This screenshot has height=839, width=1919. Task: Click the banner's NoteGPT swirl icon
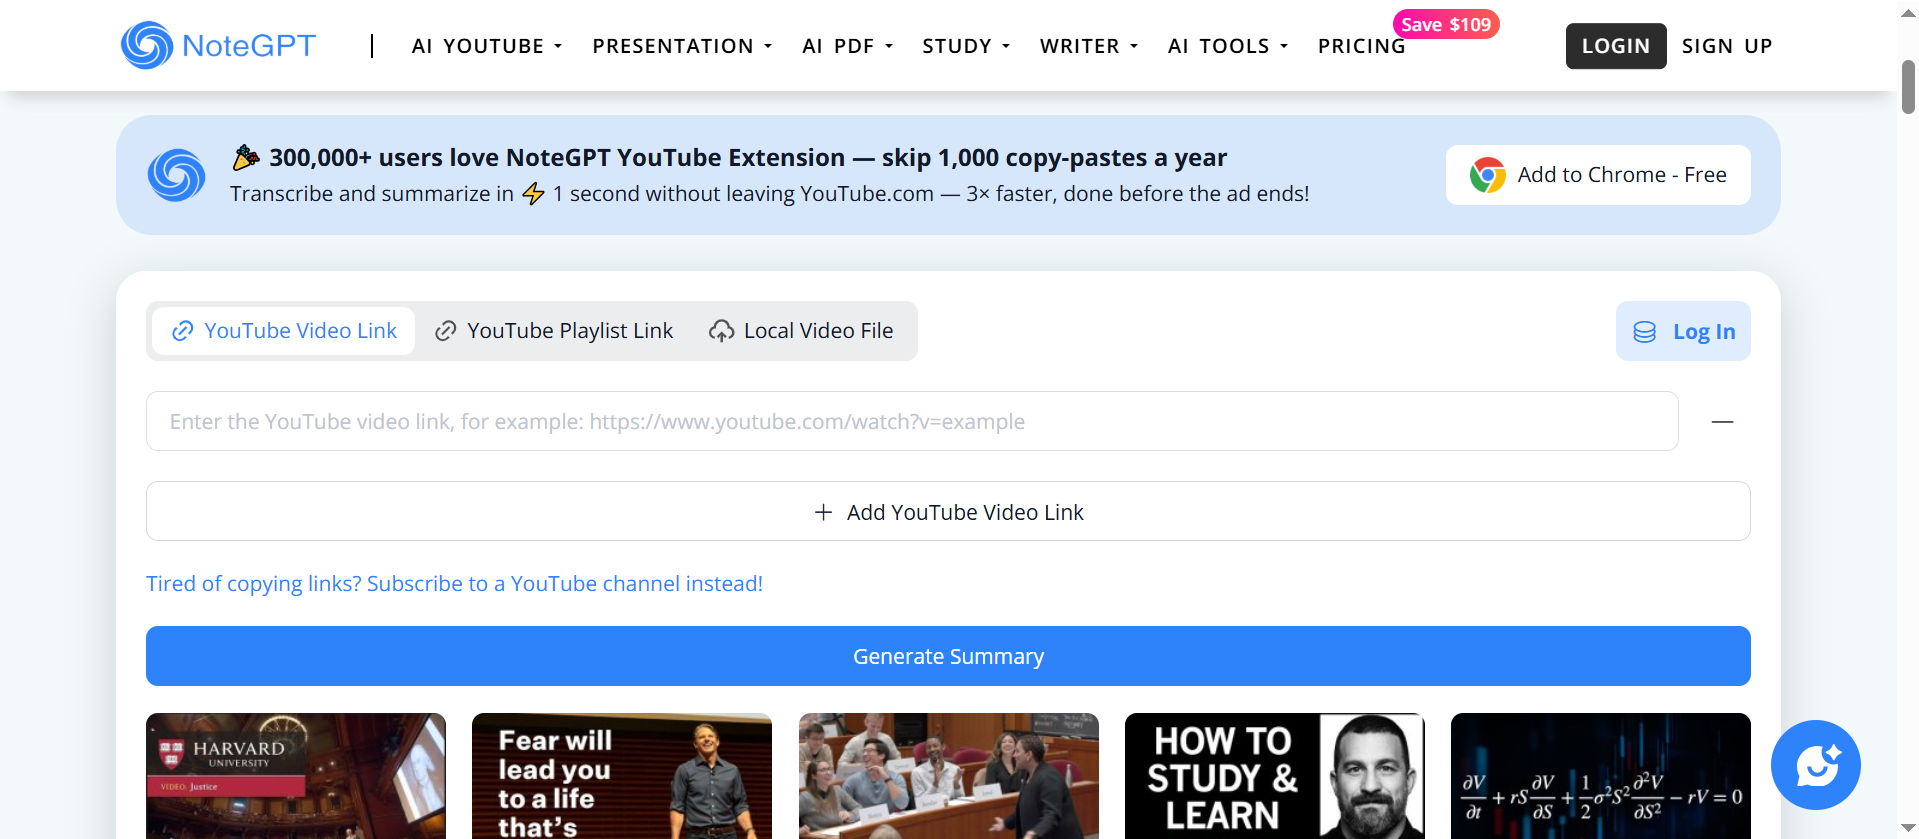pos(176,175)
